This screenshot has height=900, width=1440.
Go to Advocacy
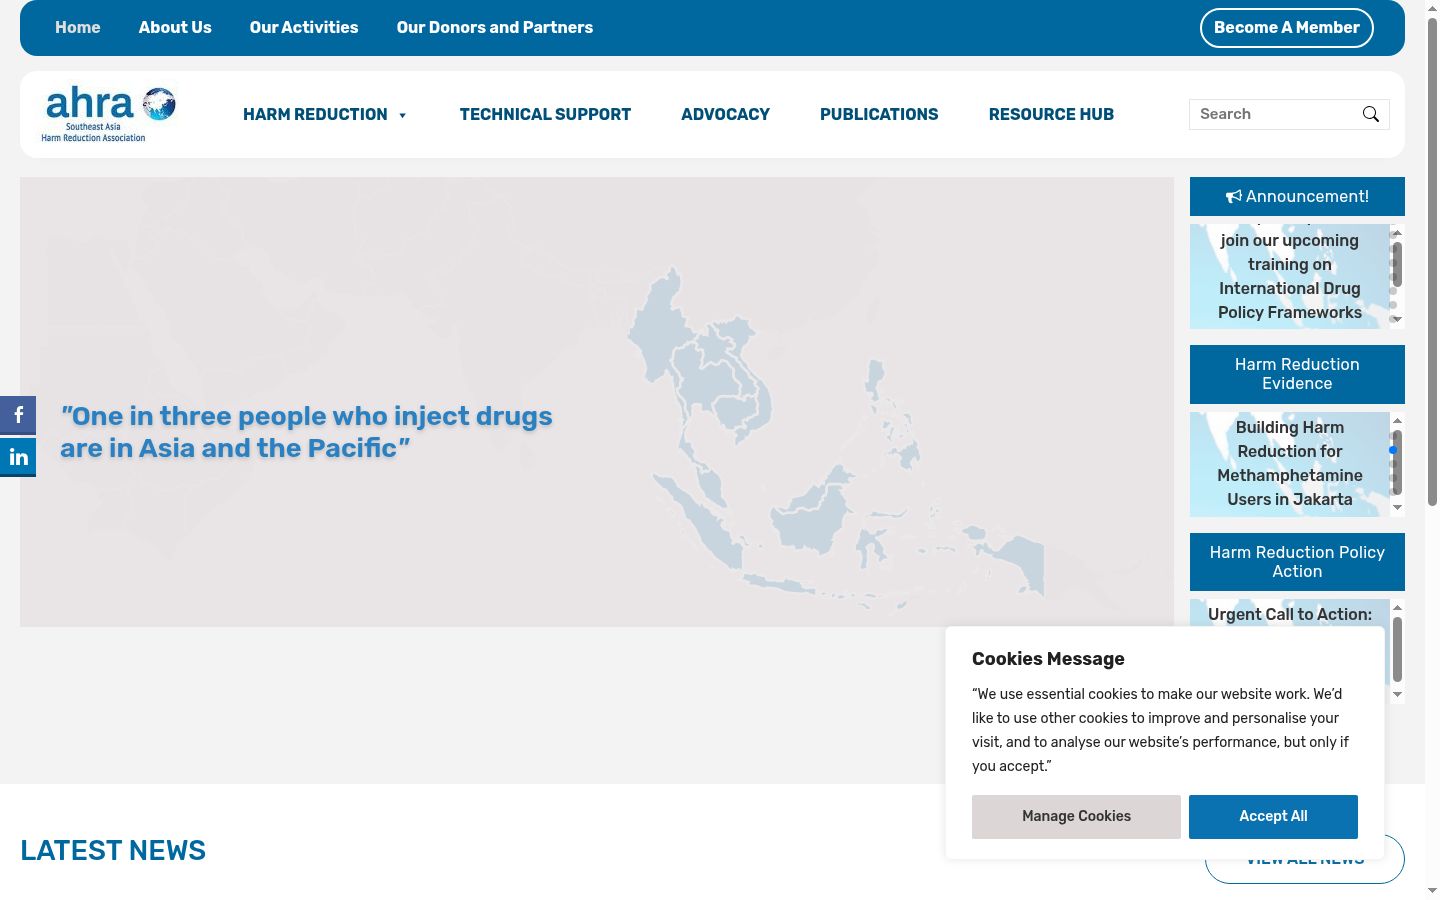coord(725,114)
